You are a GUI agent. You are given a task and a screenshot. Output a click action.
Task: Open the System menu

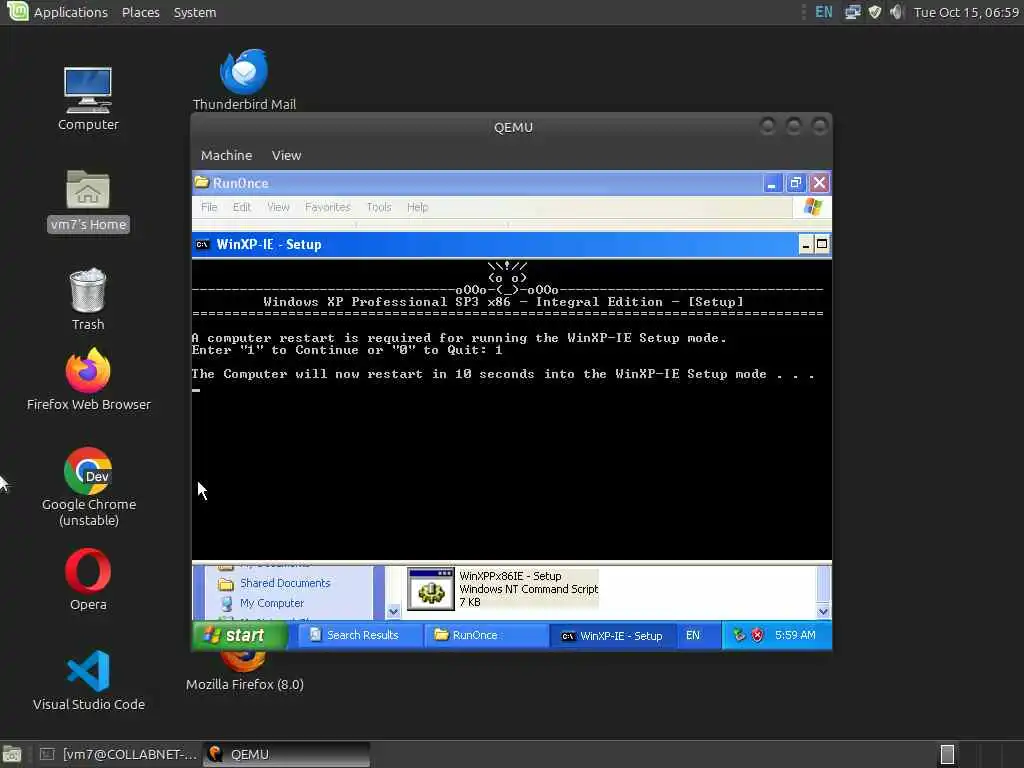tap(195, 12)
